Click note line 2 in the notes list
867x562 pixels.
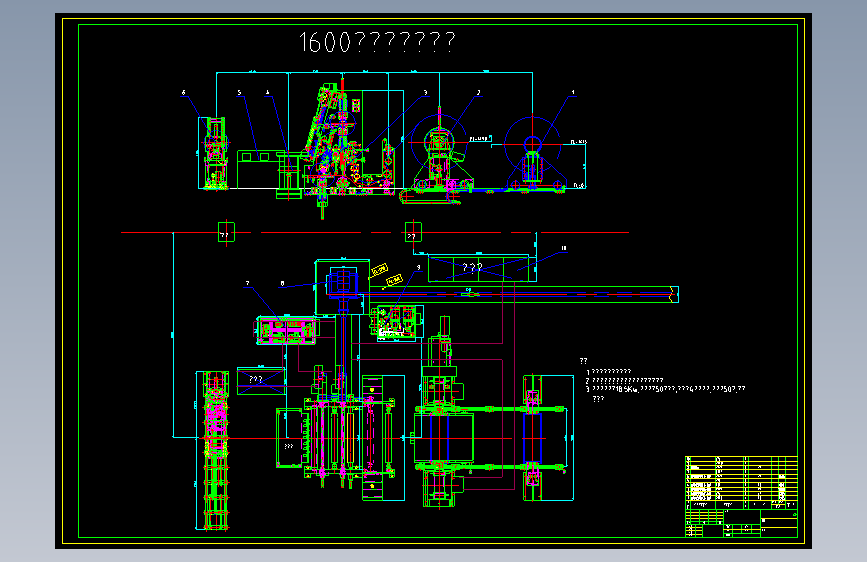tap(624, 381)
